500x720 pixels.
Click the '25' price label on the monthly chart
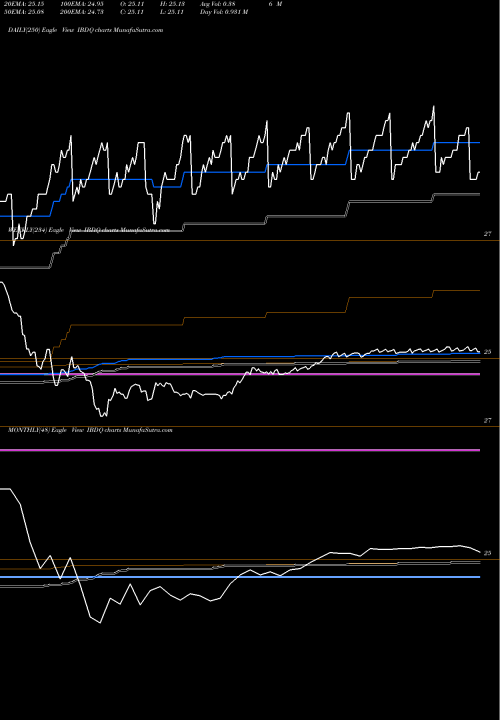coord(488,553)
